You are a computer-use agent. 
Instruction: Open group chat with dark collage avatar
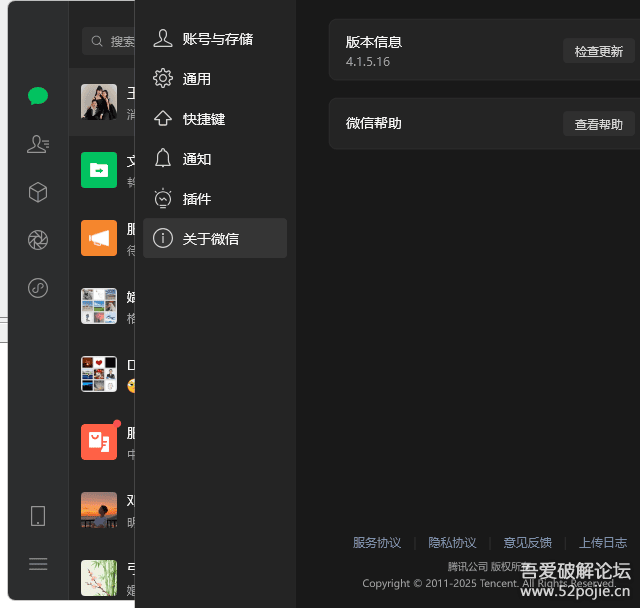99,374
